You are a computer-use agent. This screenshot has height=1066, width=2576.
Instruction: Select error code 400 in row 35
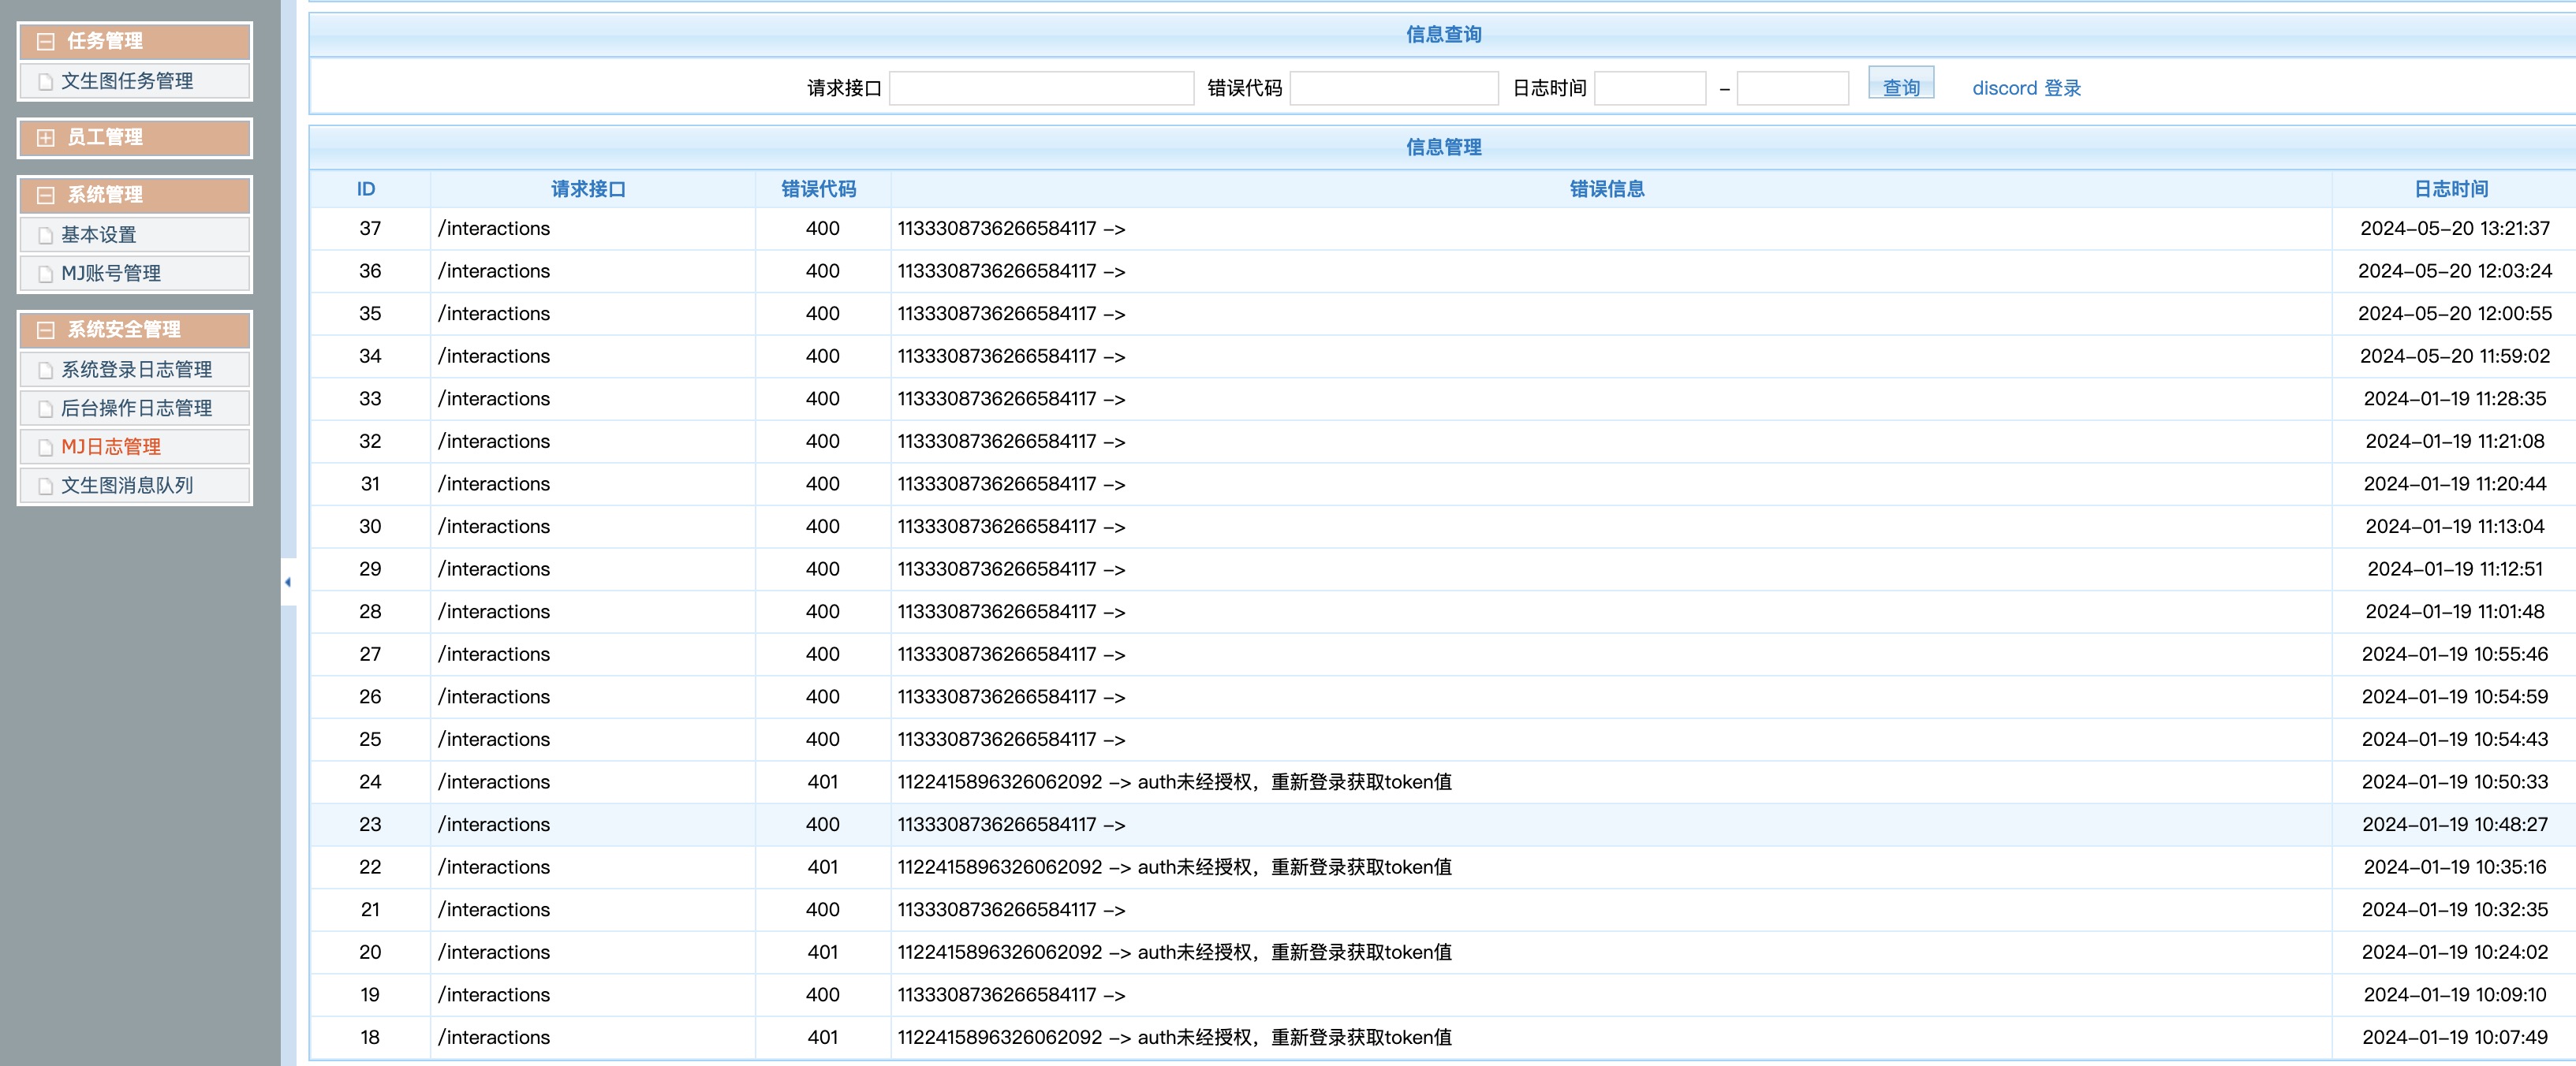click(822, 314)
